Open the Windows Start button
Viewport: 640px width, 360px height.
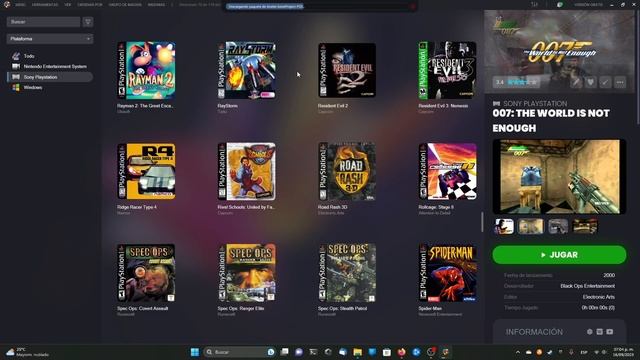(x=195, y=352)
